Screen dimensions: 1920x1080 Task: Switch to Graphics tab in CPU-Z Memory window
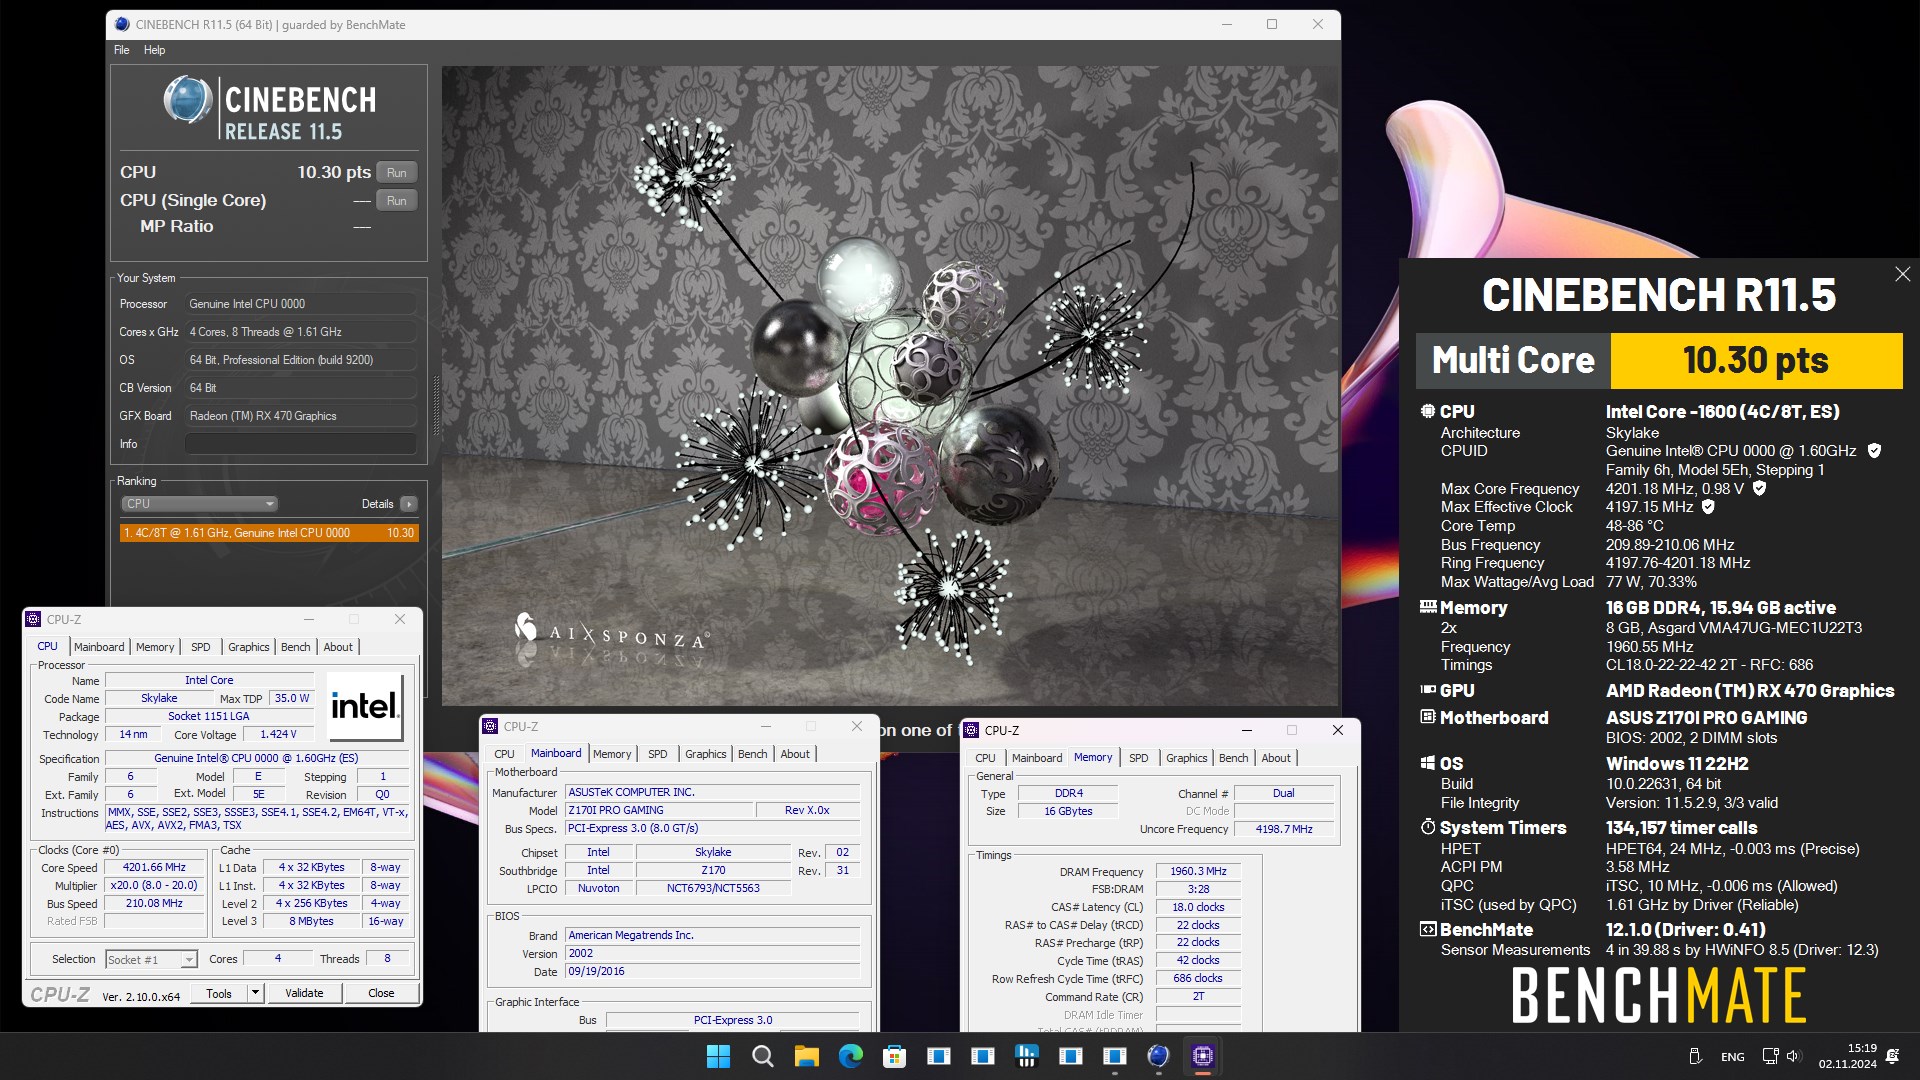tap(1186, 758)
